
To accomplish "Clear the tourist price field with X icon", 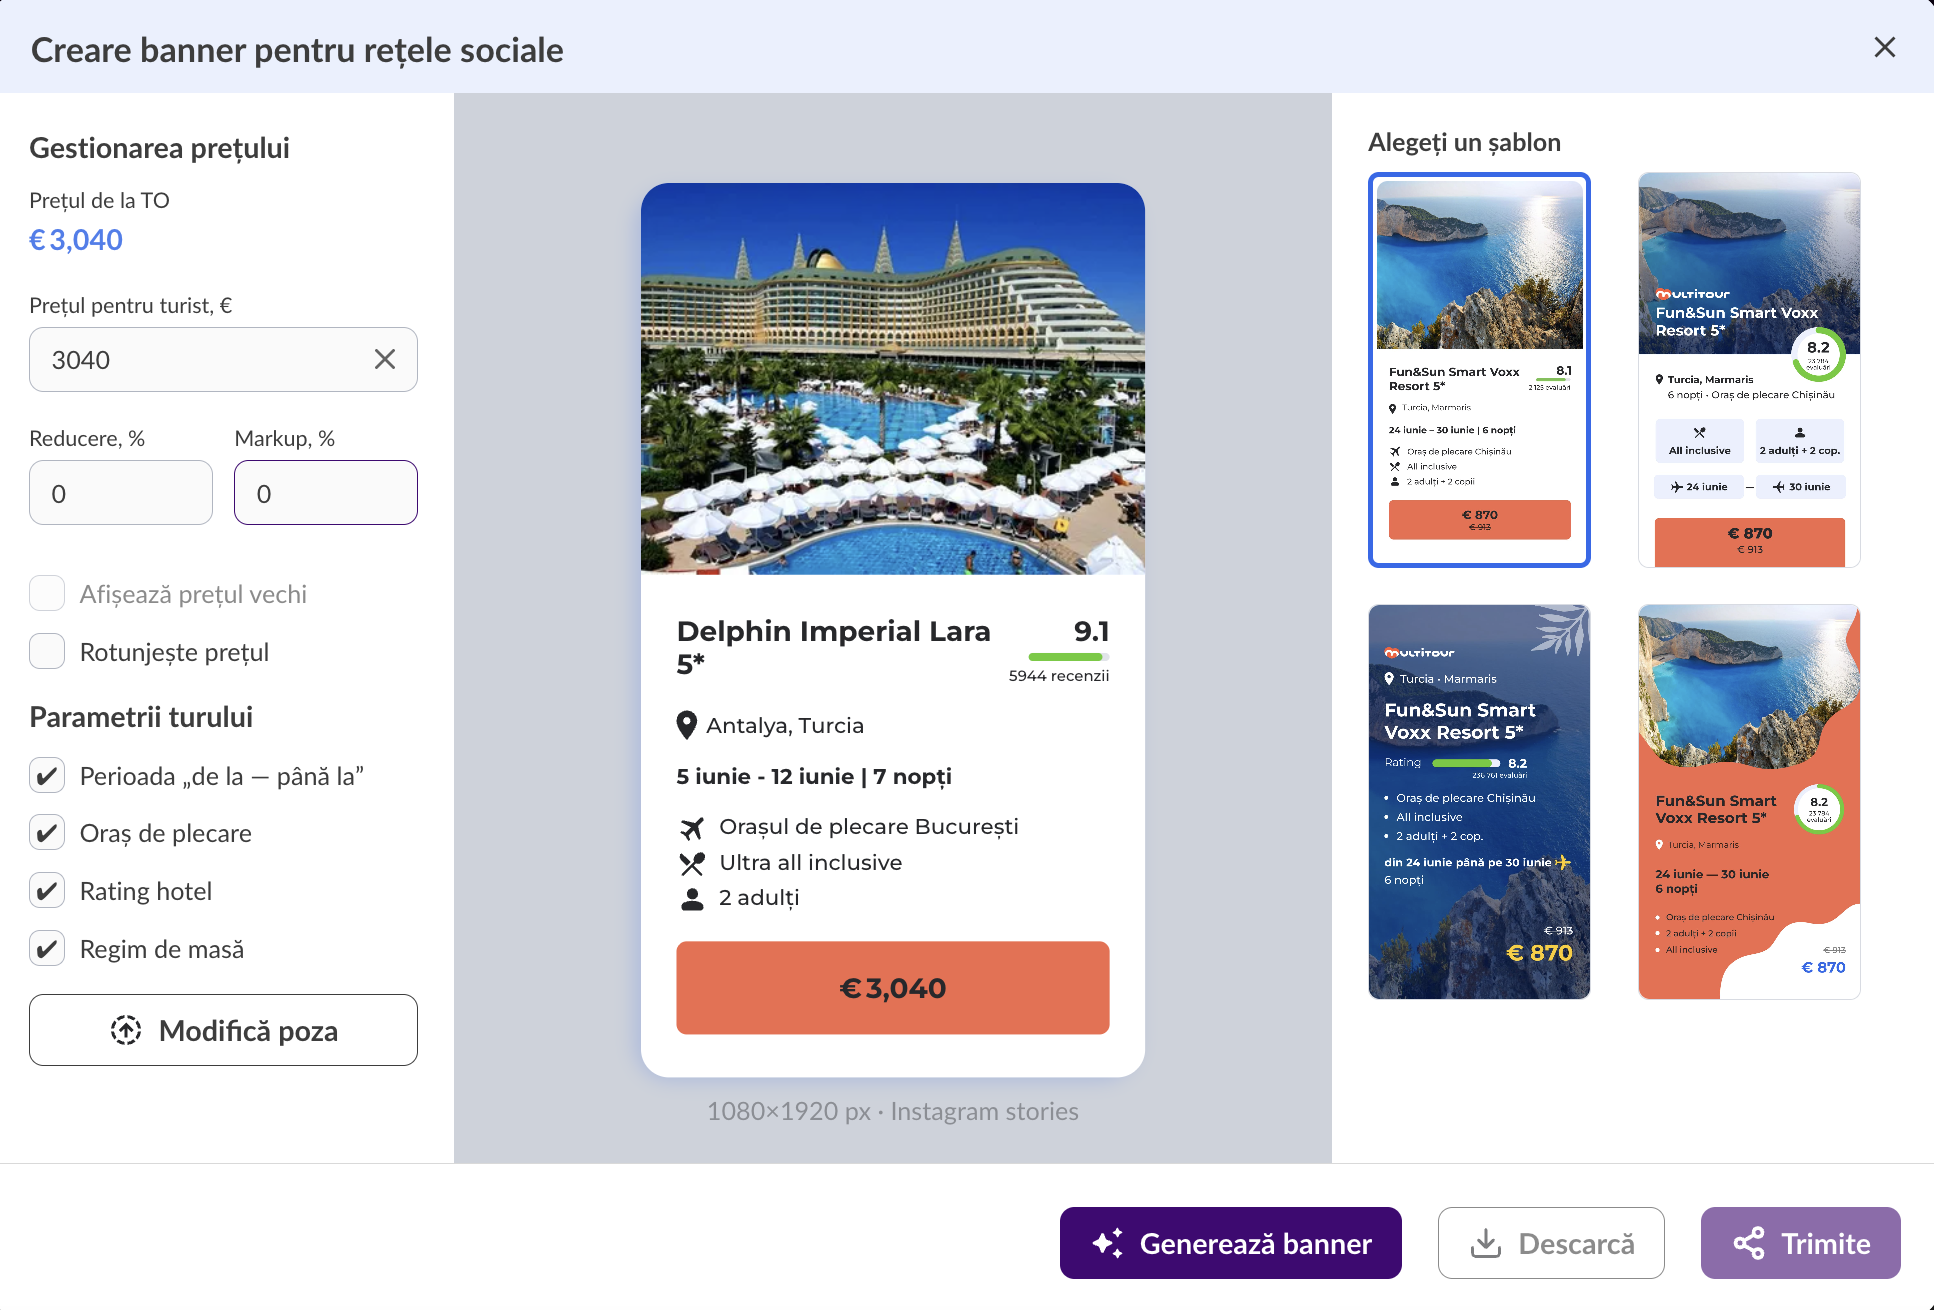I will point(385,359).
